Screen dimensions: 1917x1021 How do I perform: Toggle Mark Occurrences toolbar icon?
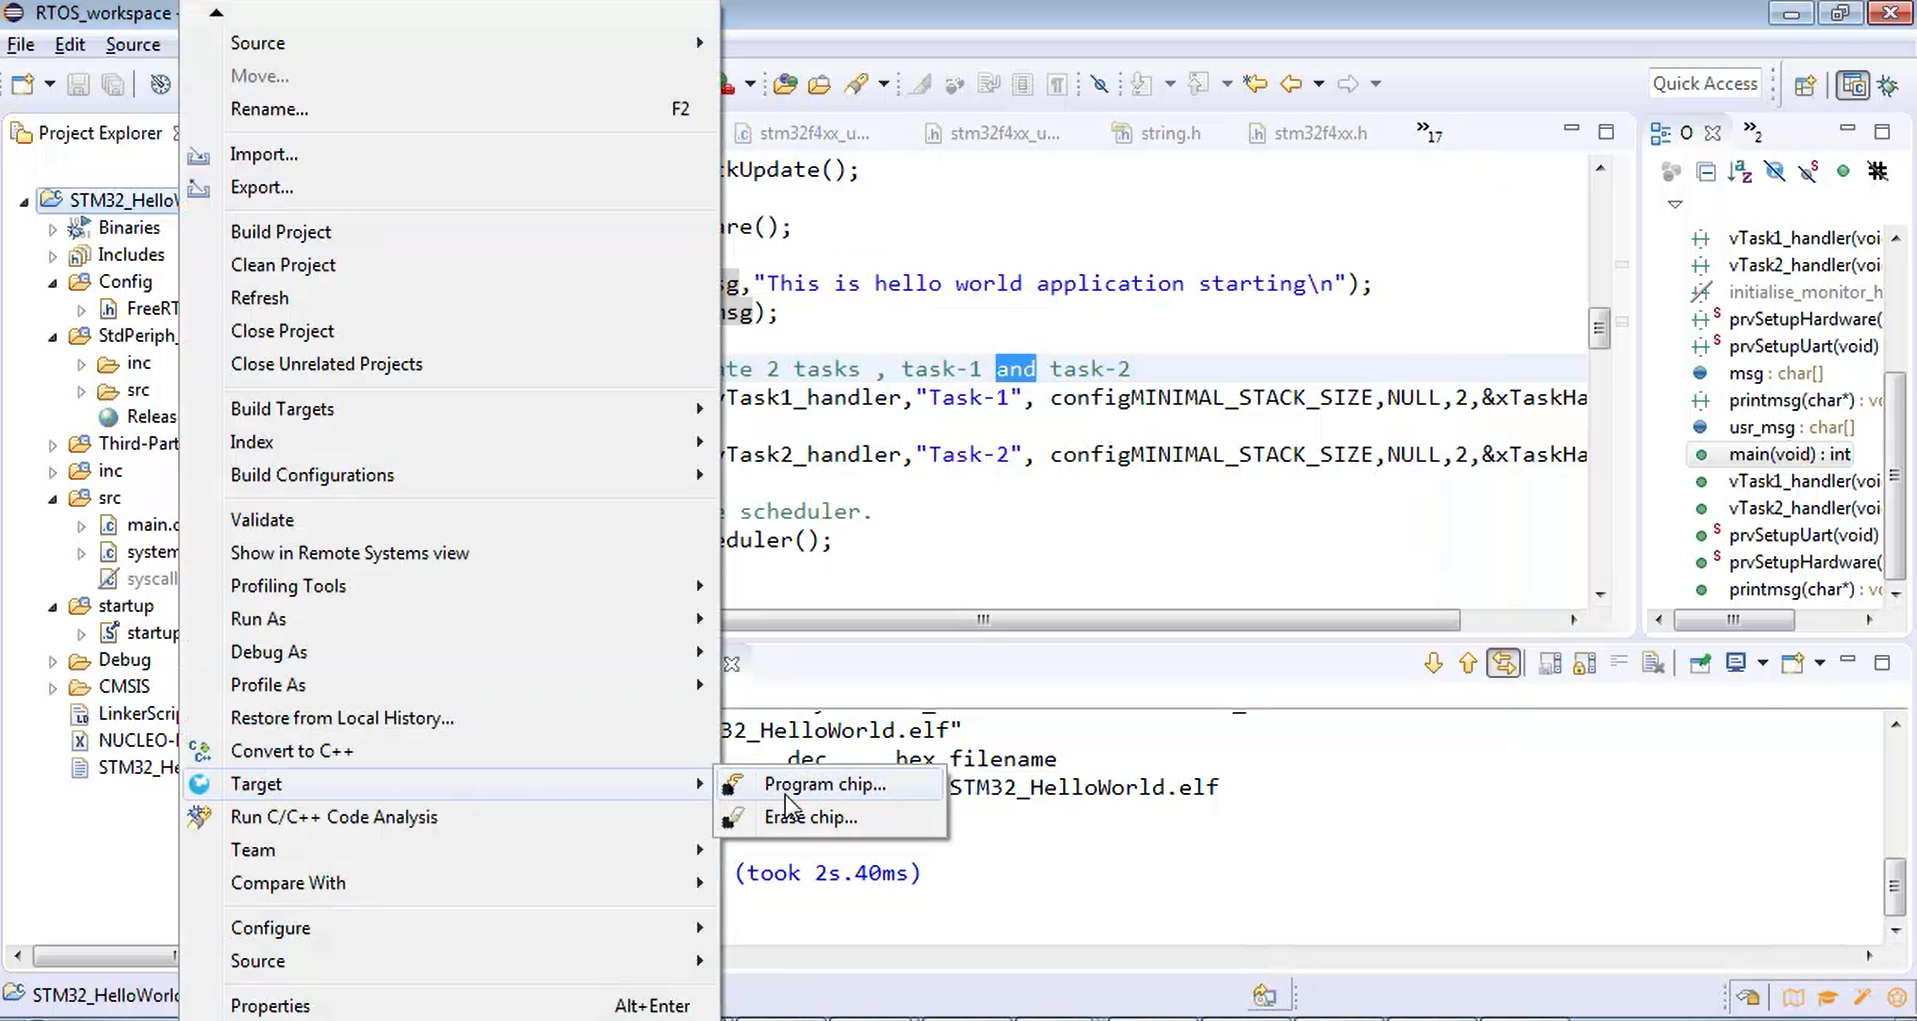pyautogui.click(x=920, y=84)
